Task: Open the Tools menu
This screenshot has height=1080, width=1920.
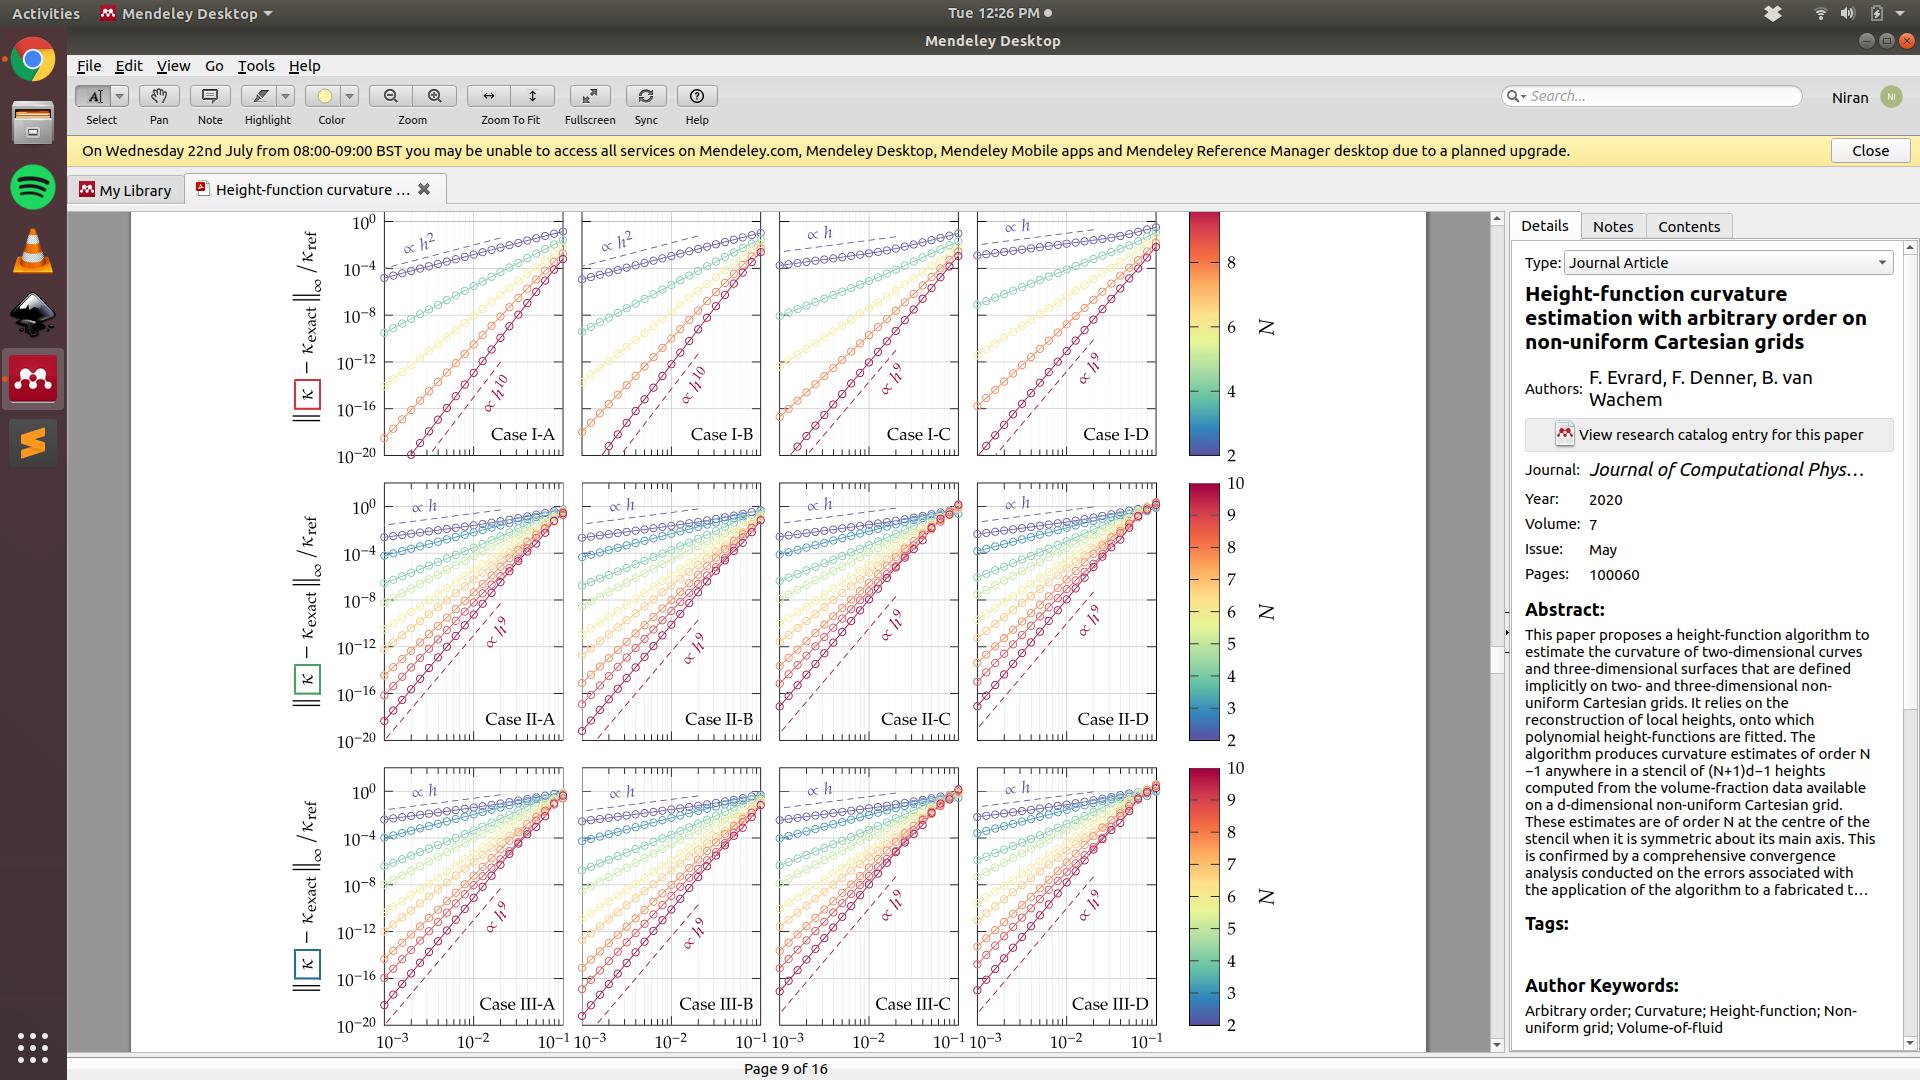Action: point(255,66)
